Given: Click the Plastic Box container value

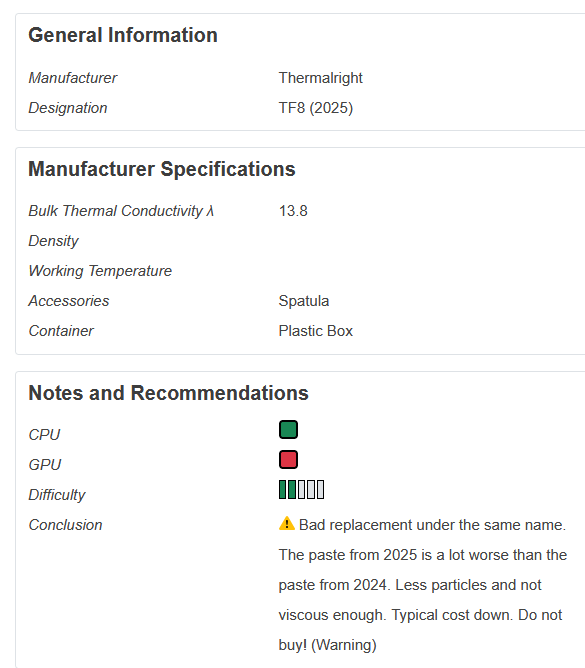Looking at the screenshot, I should pos(316,331).
